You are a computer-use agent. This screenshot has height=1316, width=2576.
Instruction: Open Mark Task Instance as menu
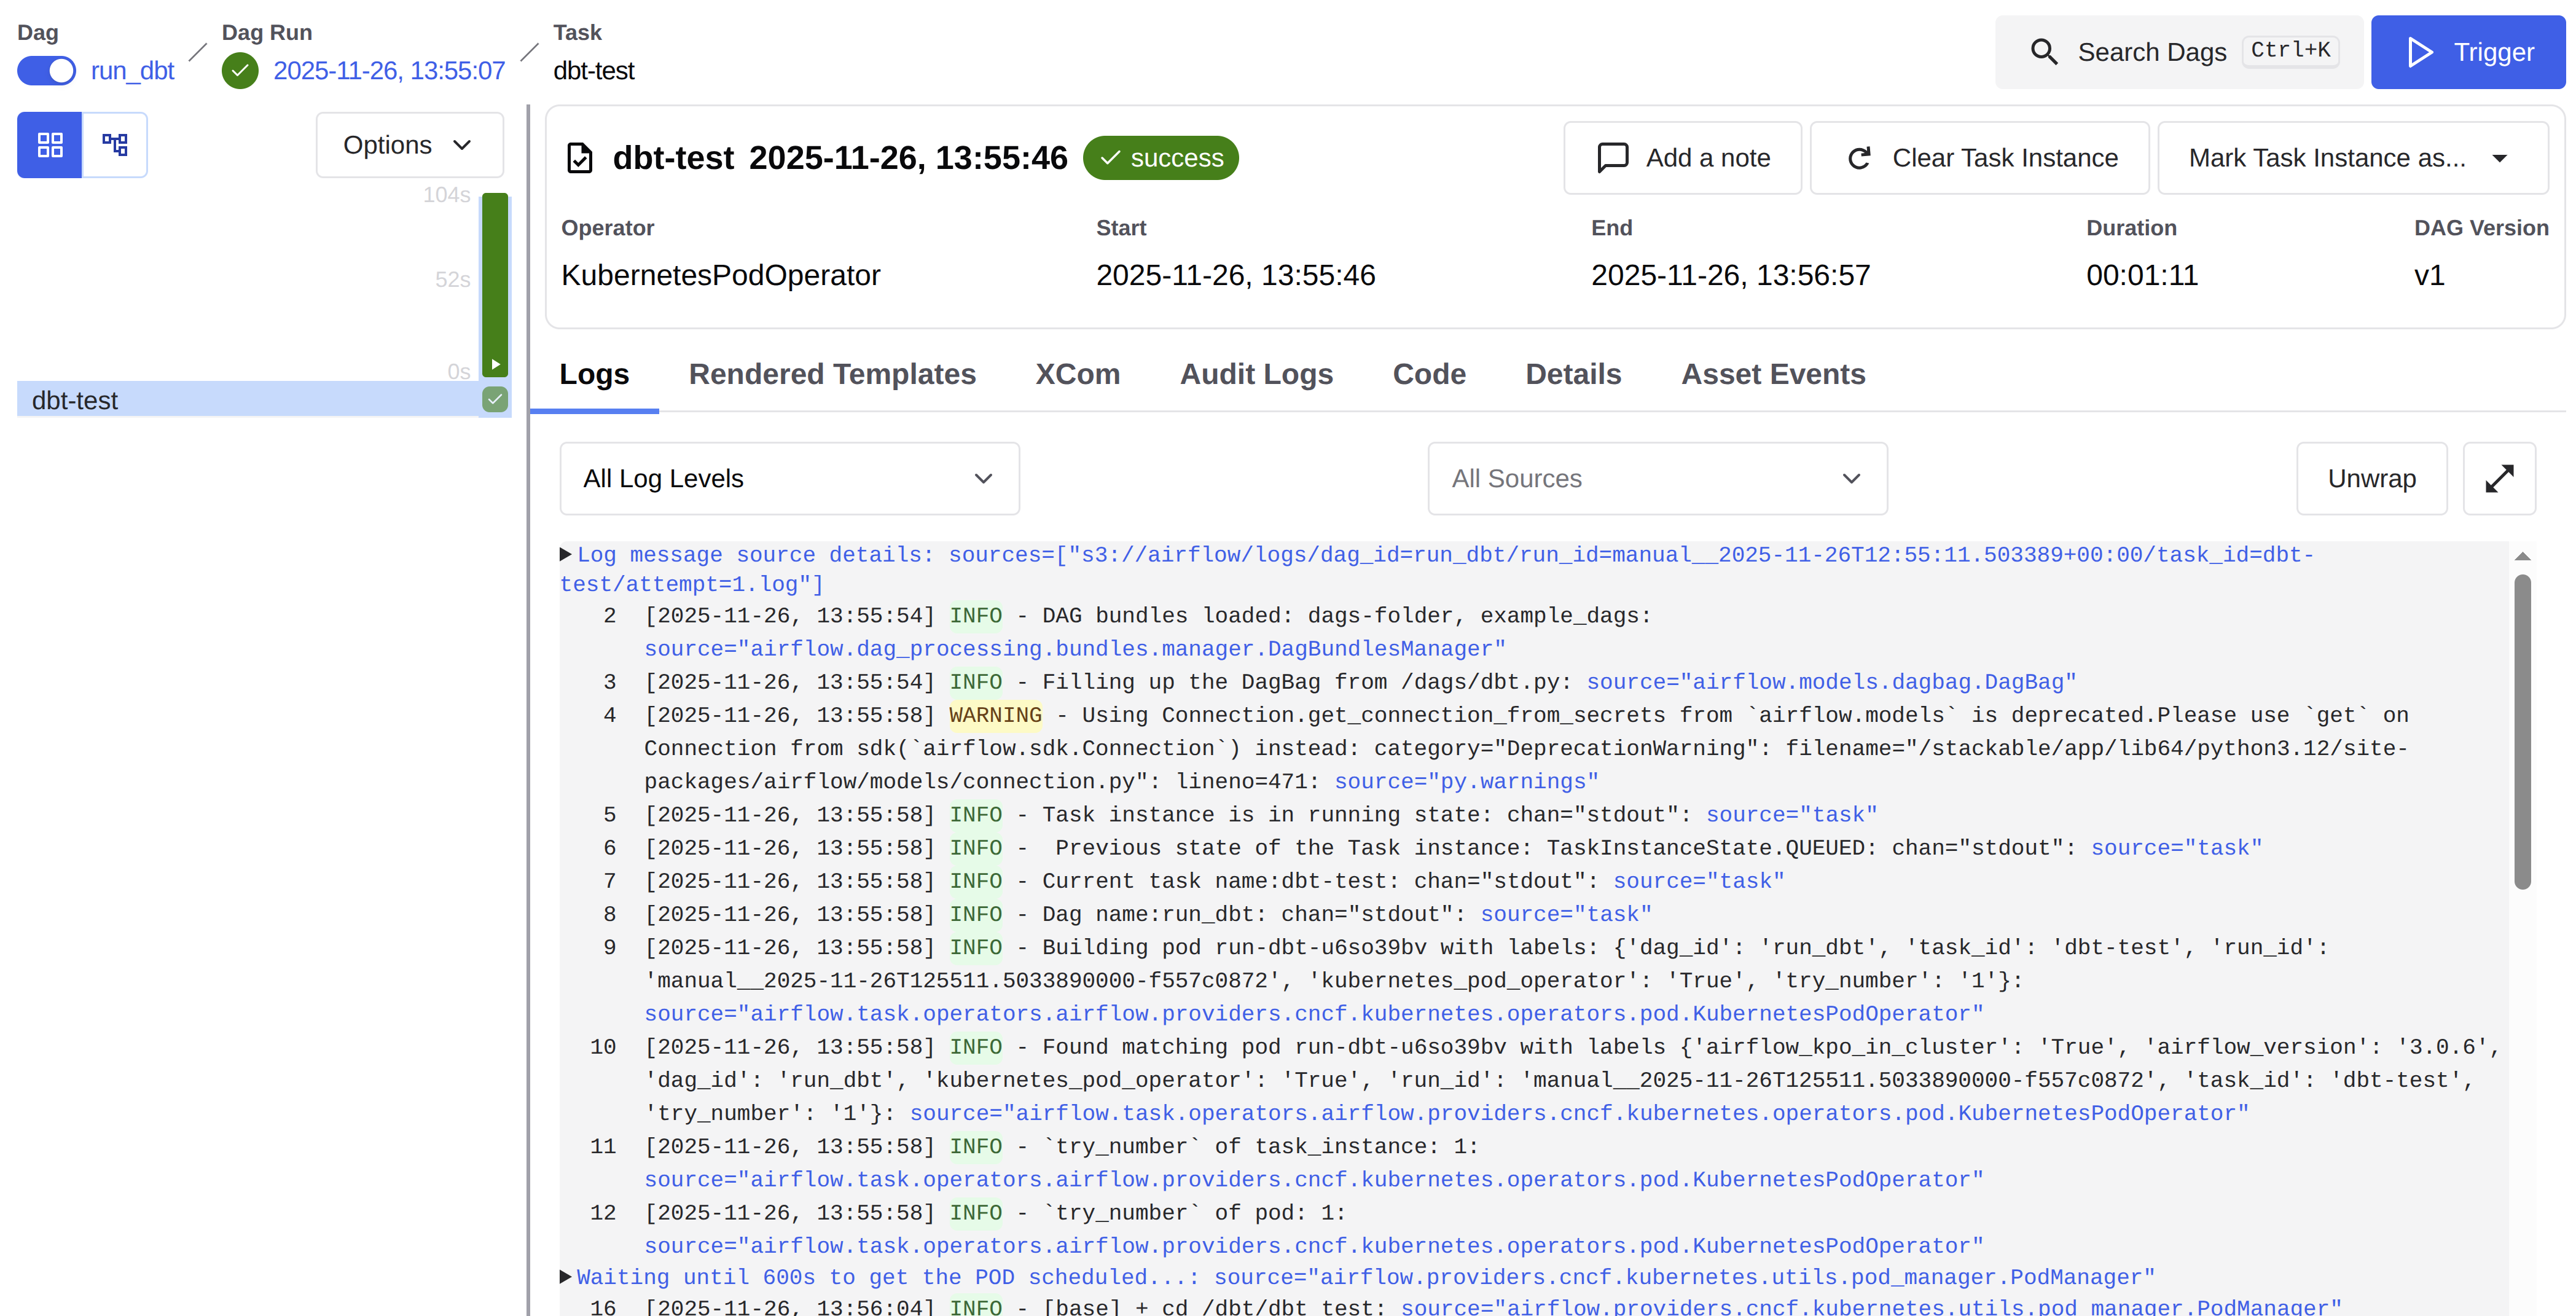click(x=2351, y=158)
